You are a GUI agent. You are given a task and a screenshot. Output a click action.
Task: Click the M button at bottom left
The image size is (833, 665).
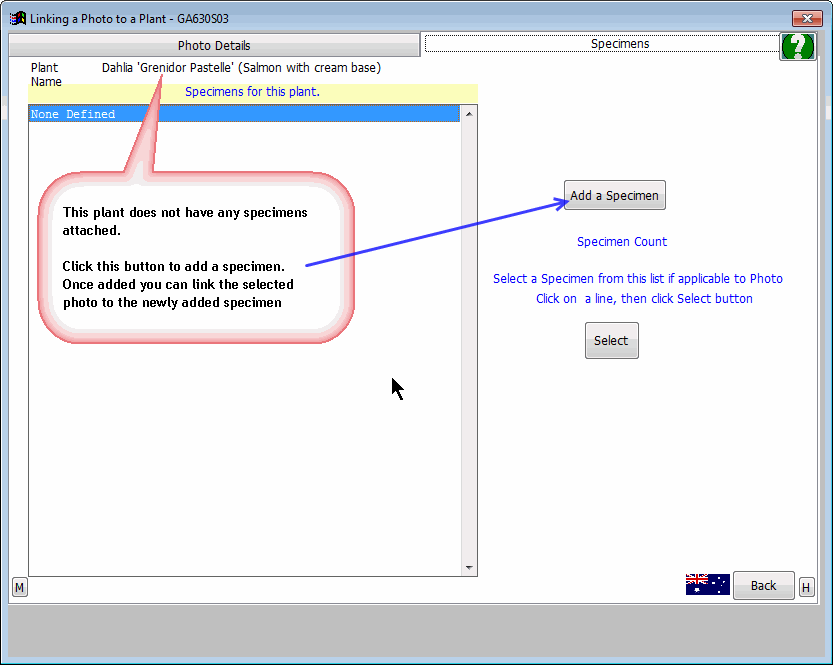[20, 587]
